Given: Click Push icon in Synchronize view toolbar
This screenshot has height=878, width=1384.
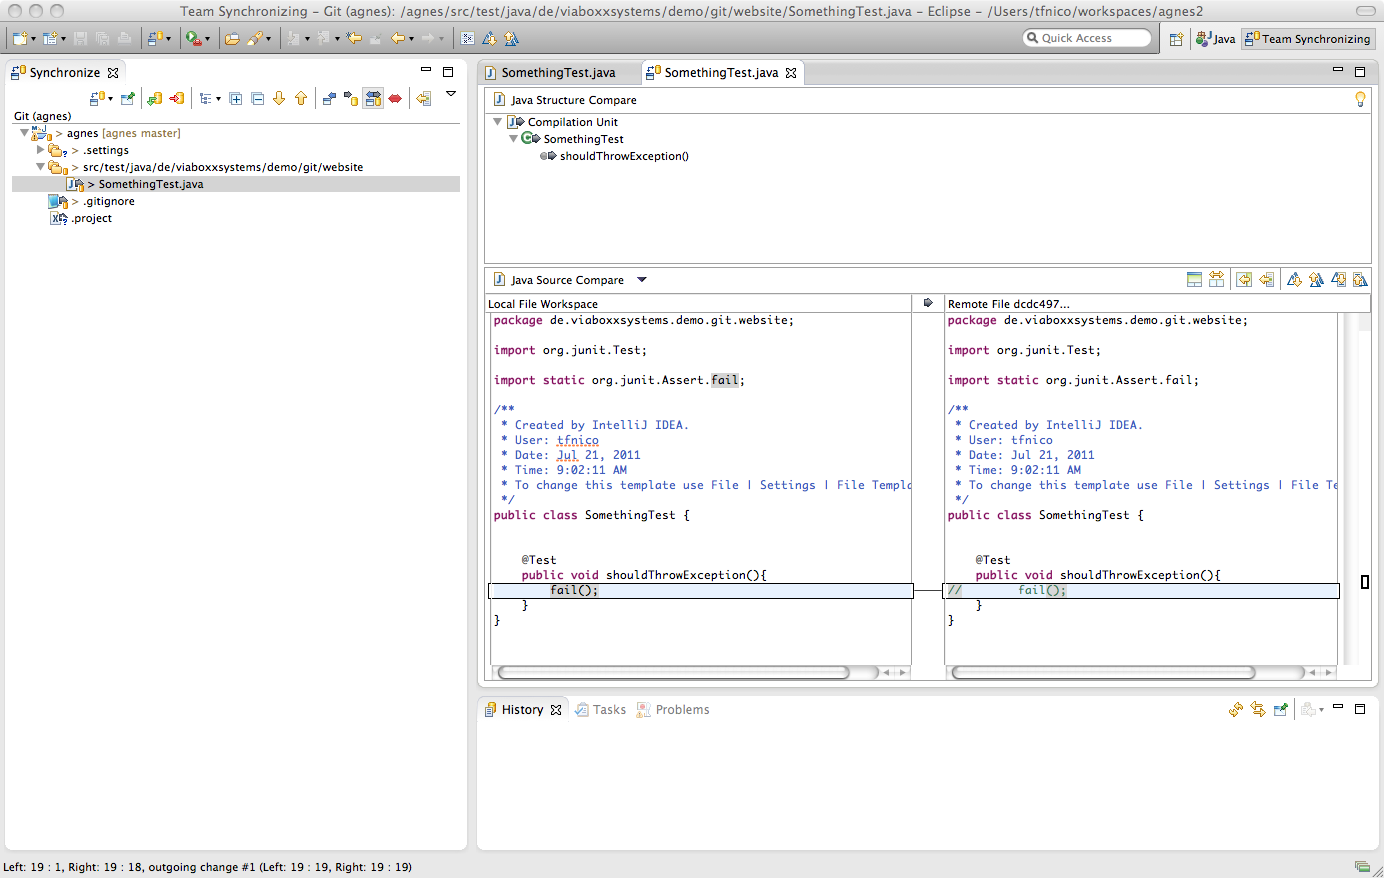Looking at the screenshot, I should click(x=177, y=98).
